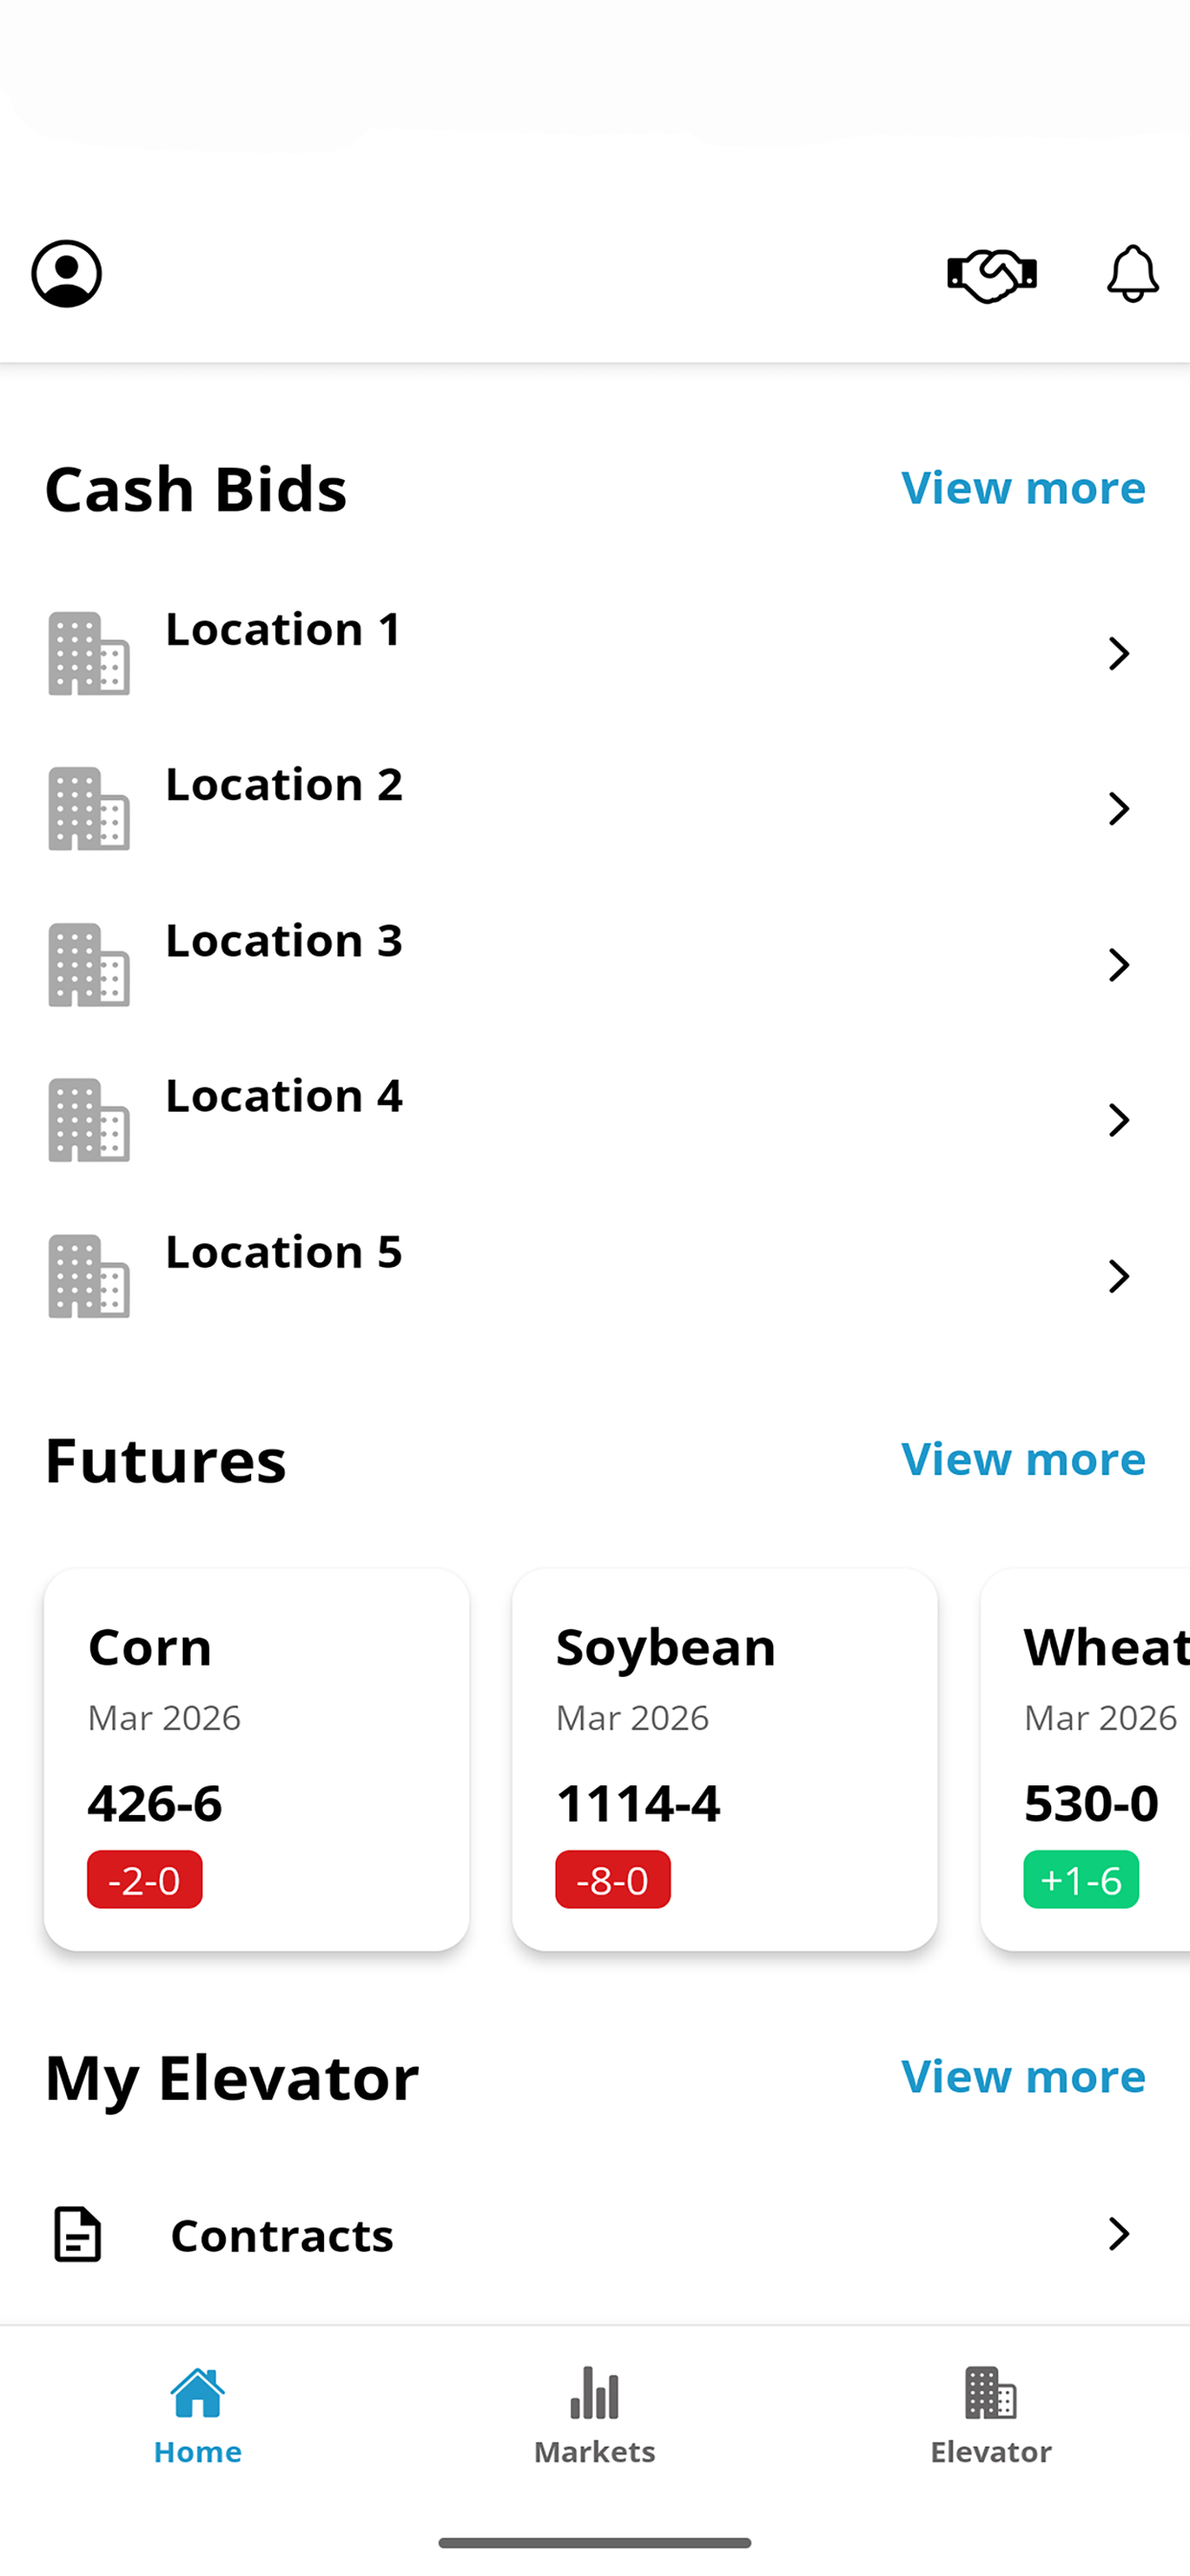View more My Elevator items

click(x=1023, y=2077)
